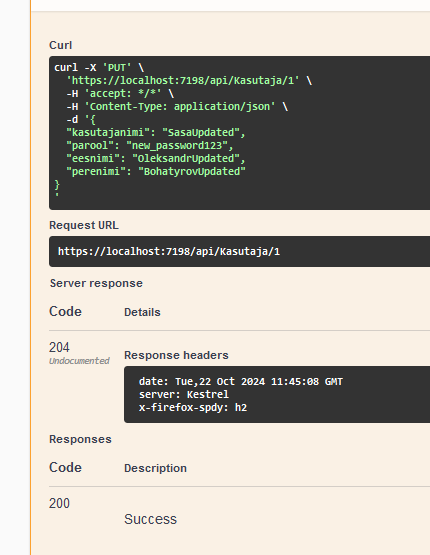Click the Description column header
This screenshot has width=430, height=555.
pos(155,468)
